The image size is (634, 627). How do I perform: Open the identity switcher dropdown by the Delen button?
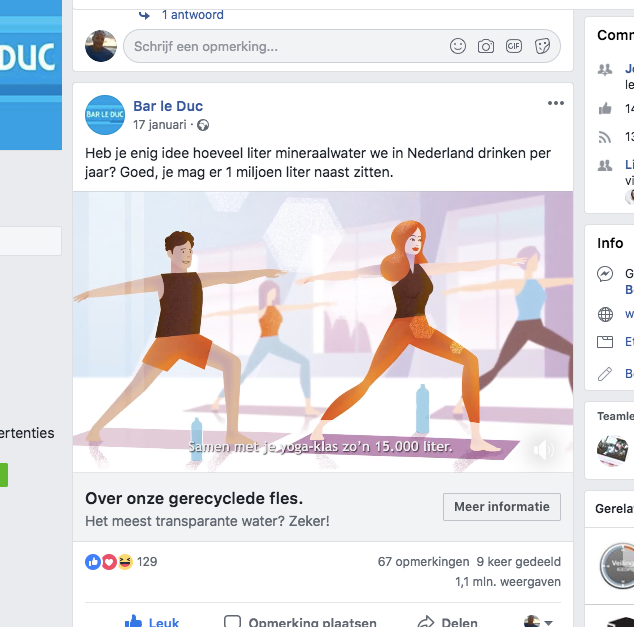tap(538, 622)
